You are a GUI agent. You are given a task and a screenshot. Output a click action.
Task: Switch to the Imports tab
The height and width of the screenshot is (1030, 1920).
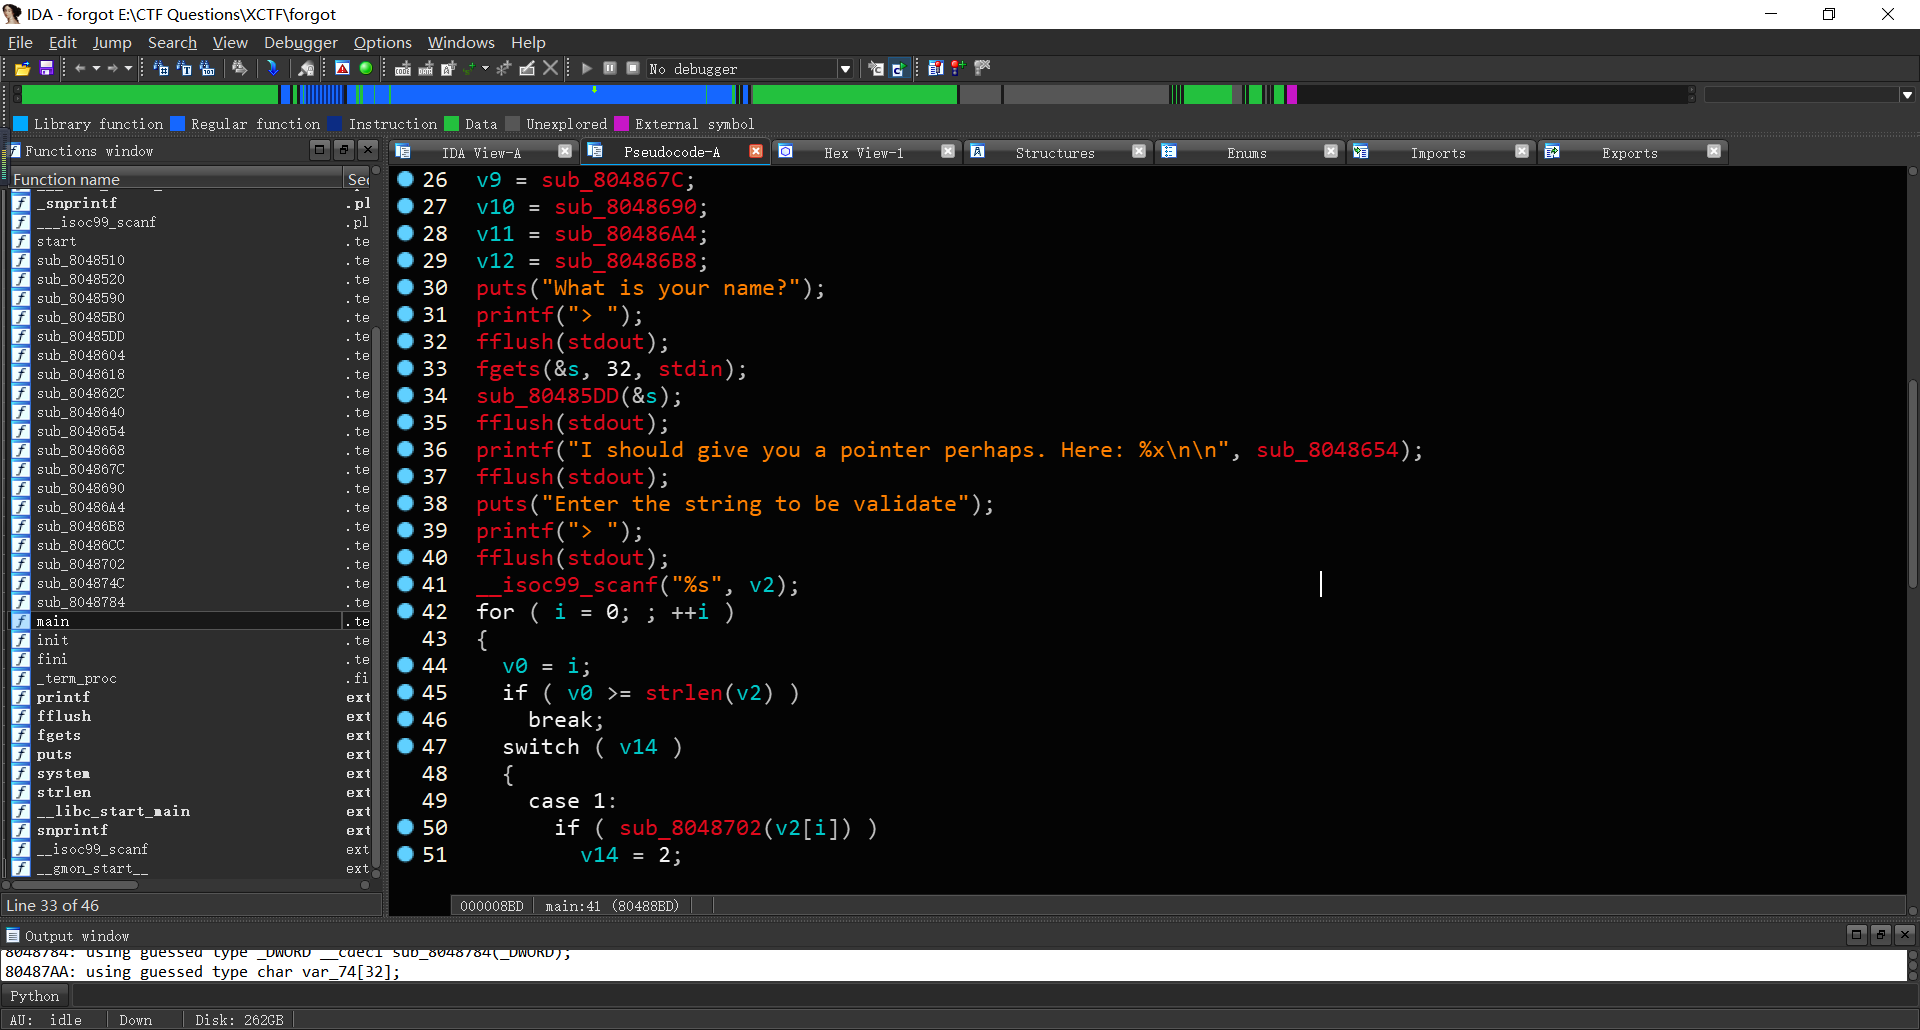point(1438,153)
